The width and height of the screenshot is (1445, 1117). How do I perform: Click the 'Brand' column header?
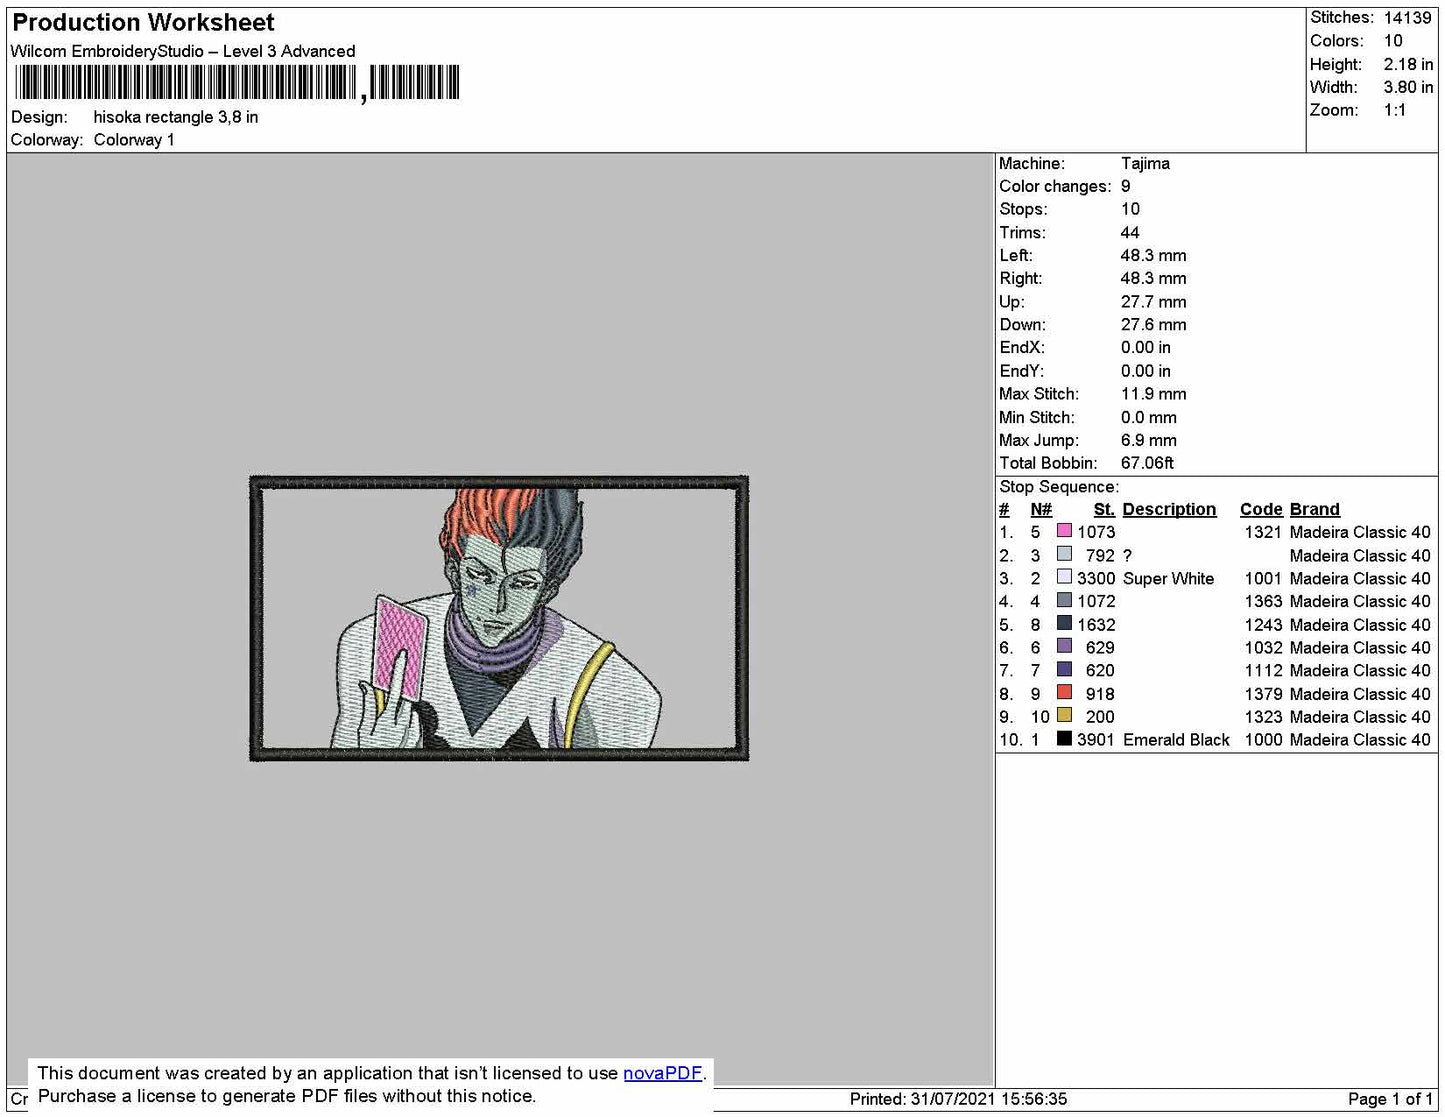coord(1314,509)
